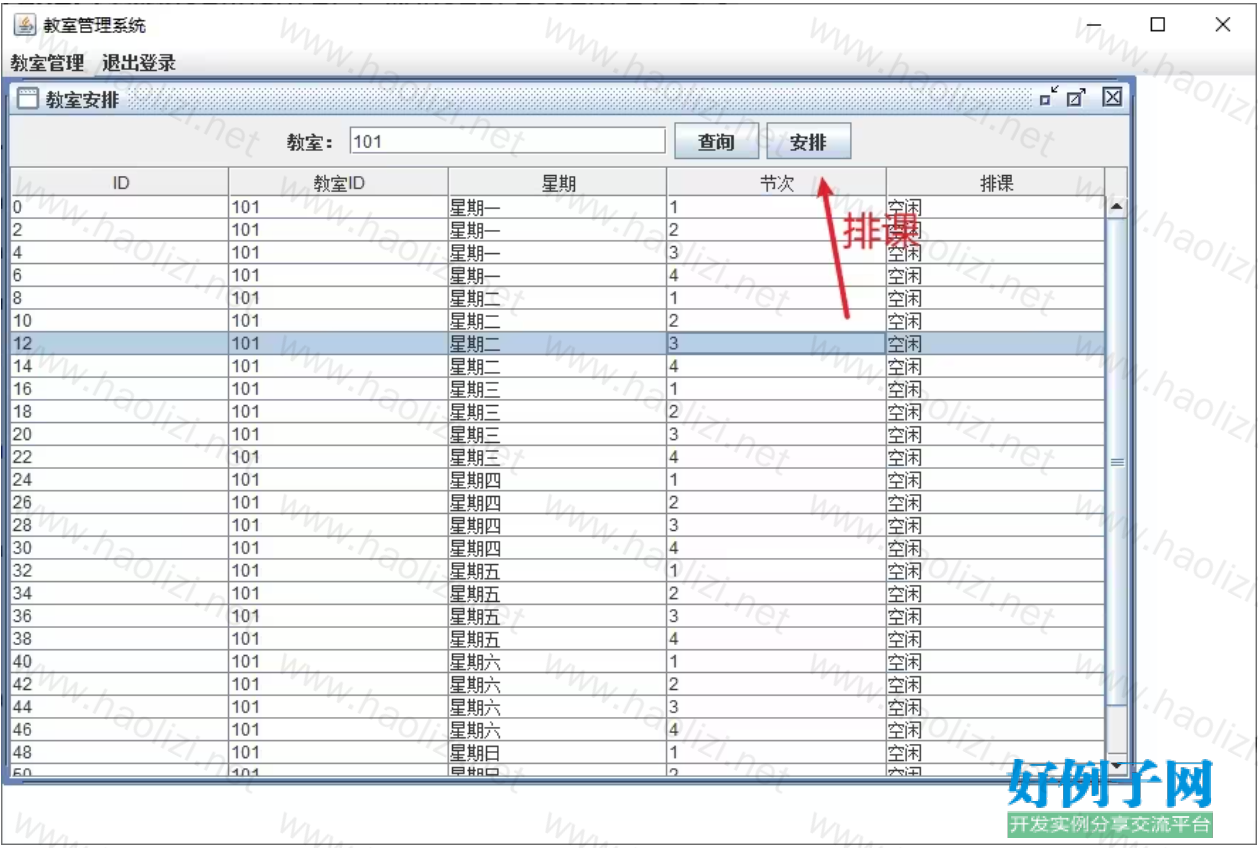The height and width of the screenshot is (848, 1258).
Task: Minimize the 教室安排 internal frame
Action: (x=1048, y=97)
